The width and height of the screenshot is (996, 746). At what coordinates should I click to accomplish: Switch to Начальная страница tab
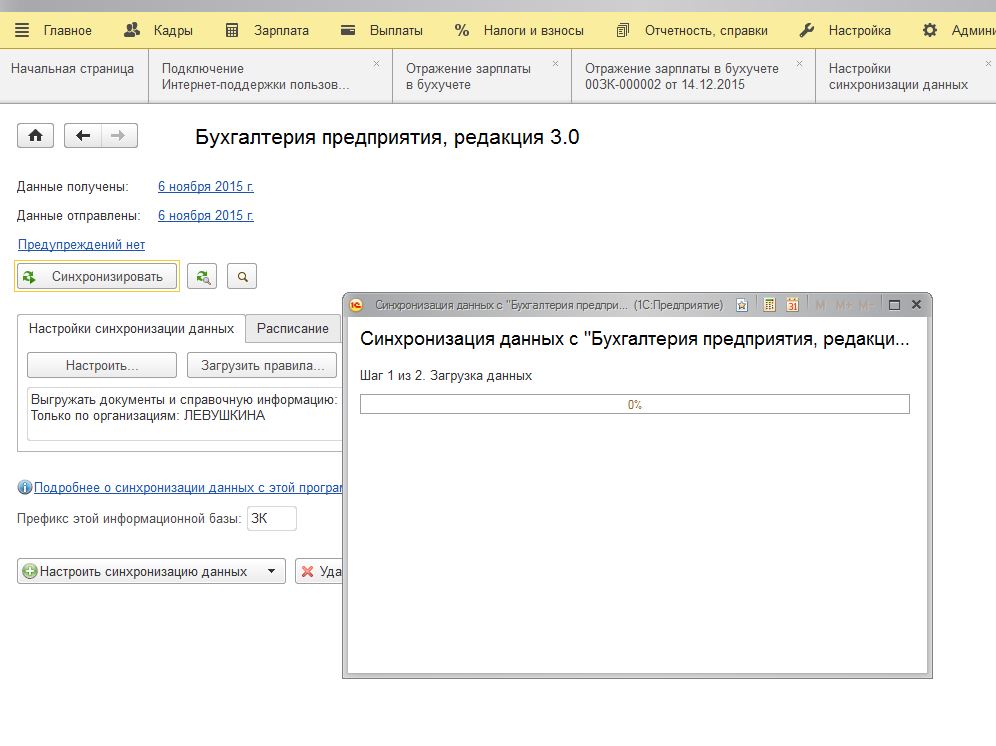[72, 69]
